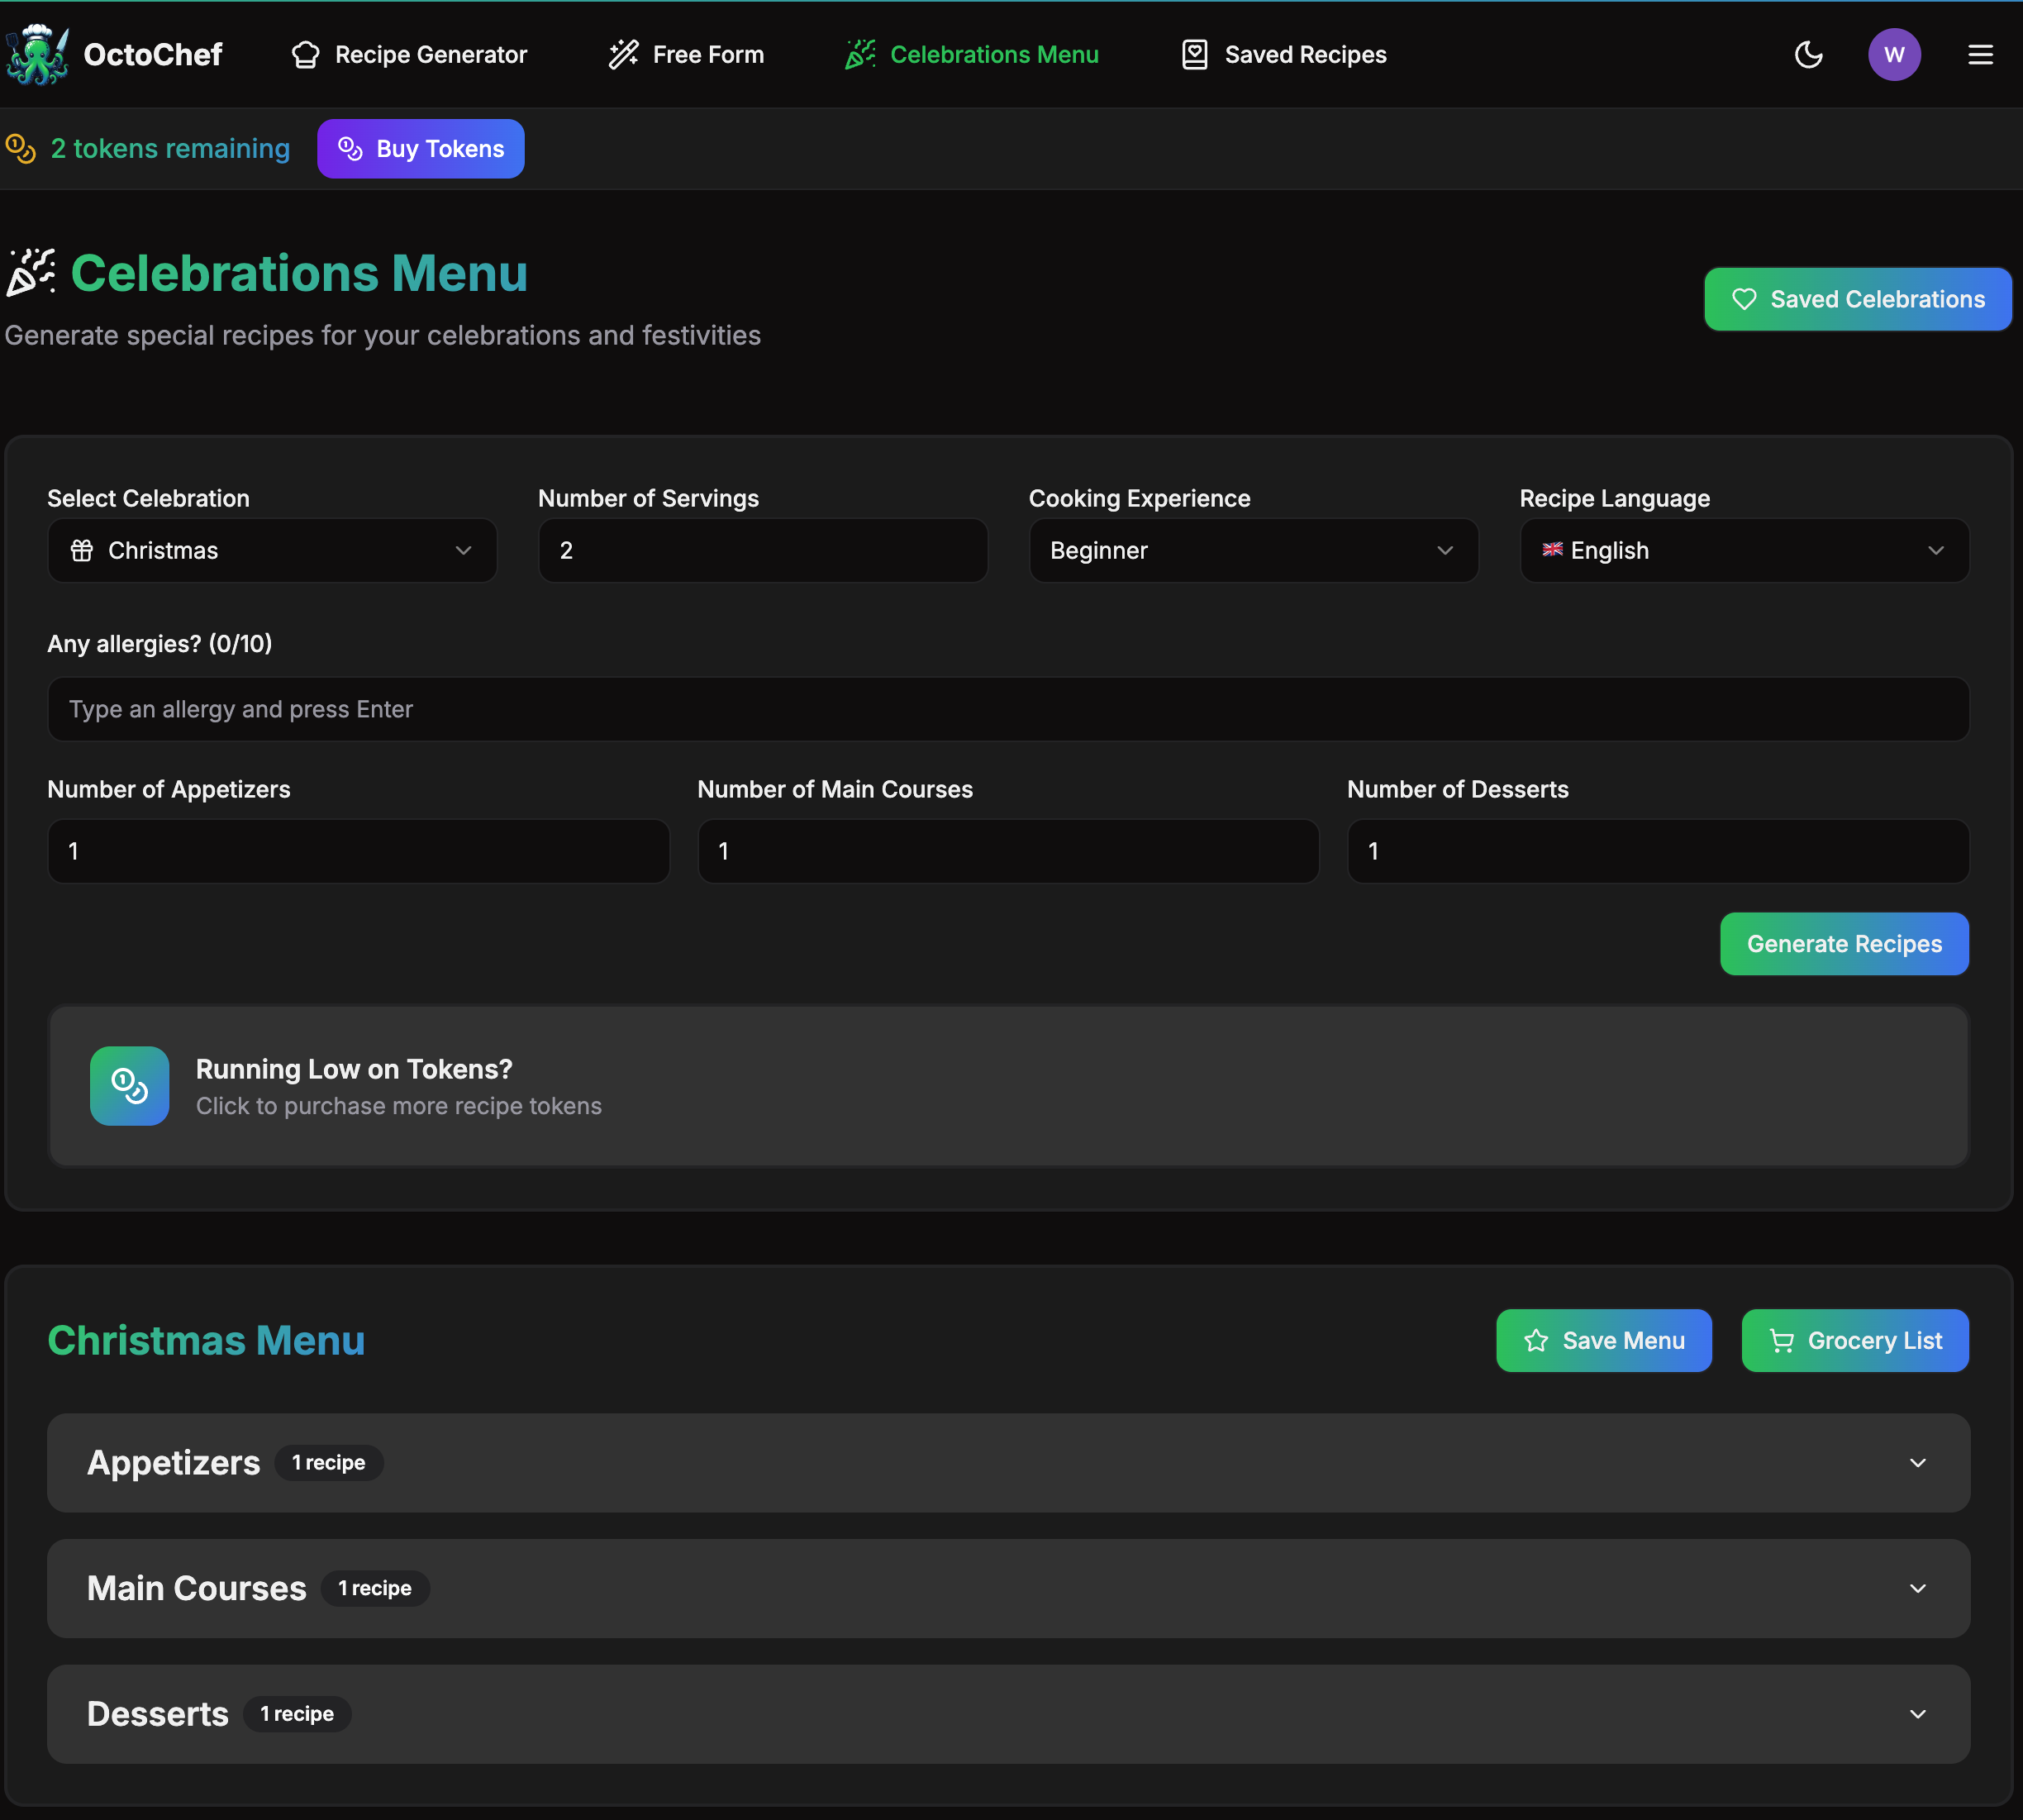The image size is (2023, 1820).
Task: Click the party popper heading icon
Action: coord(31,273)
